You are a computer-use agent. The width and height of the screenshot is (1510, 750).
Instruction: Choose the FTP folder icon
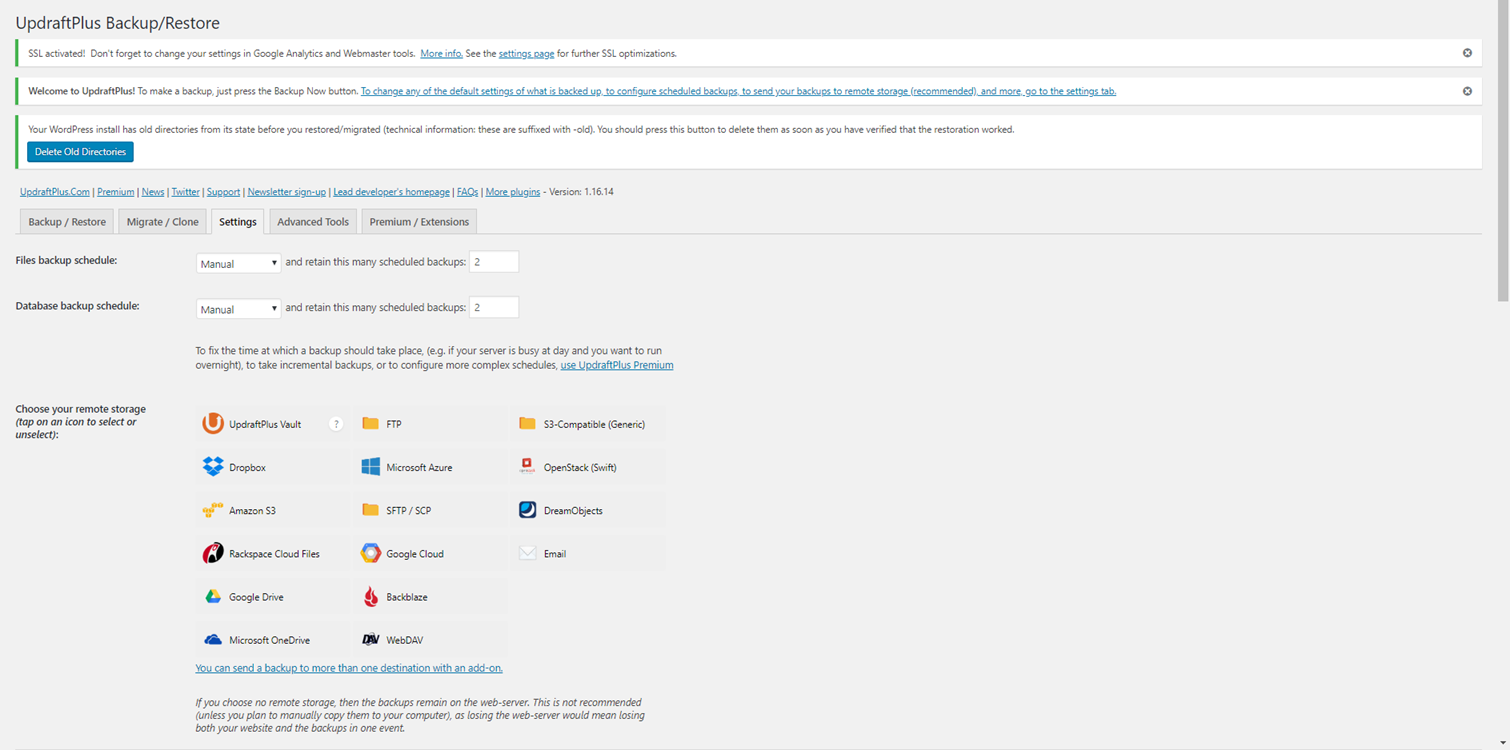point(370,424)
